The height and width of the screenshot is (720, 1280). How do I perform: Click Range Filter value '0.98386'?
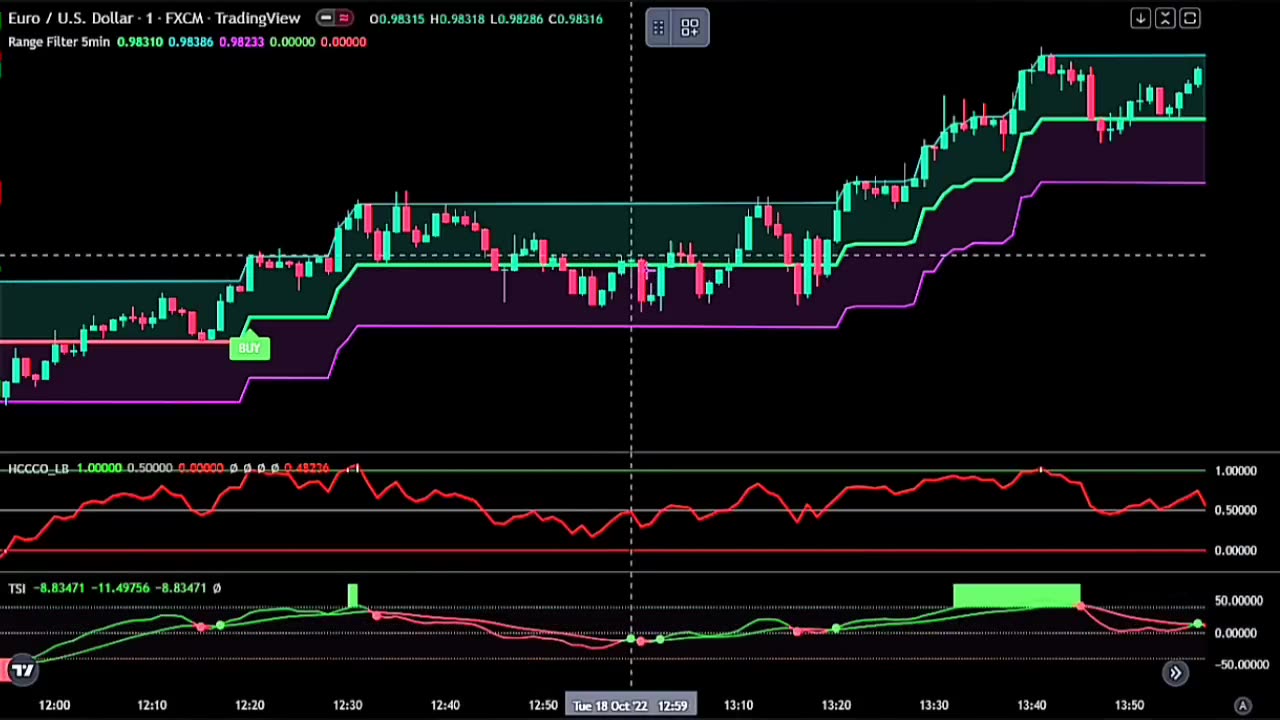pyautogui.click(x=190, y=42)
